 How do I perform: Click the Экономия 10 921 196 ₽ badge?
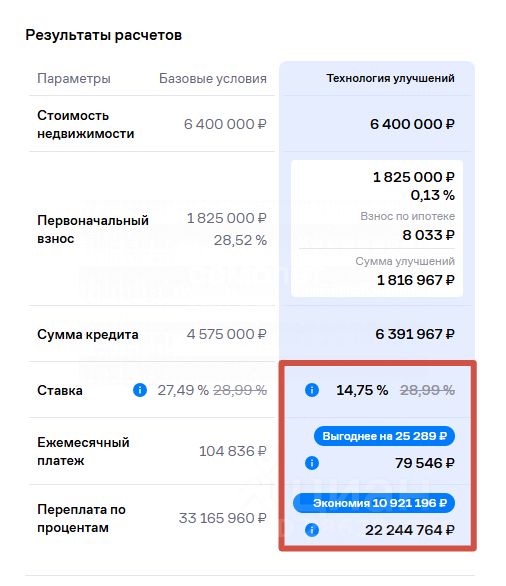coord(374,503)
